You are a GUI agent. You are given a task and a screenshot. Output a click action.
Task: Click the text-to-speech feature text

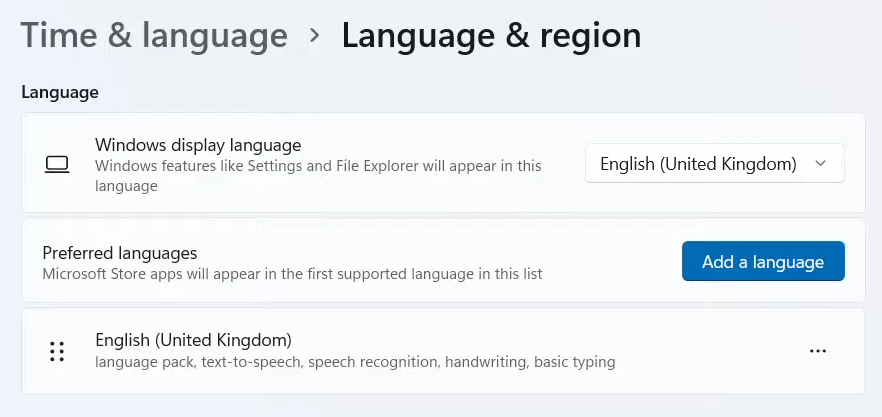click(244, 362)
